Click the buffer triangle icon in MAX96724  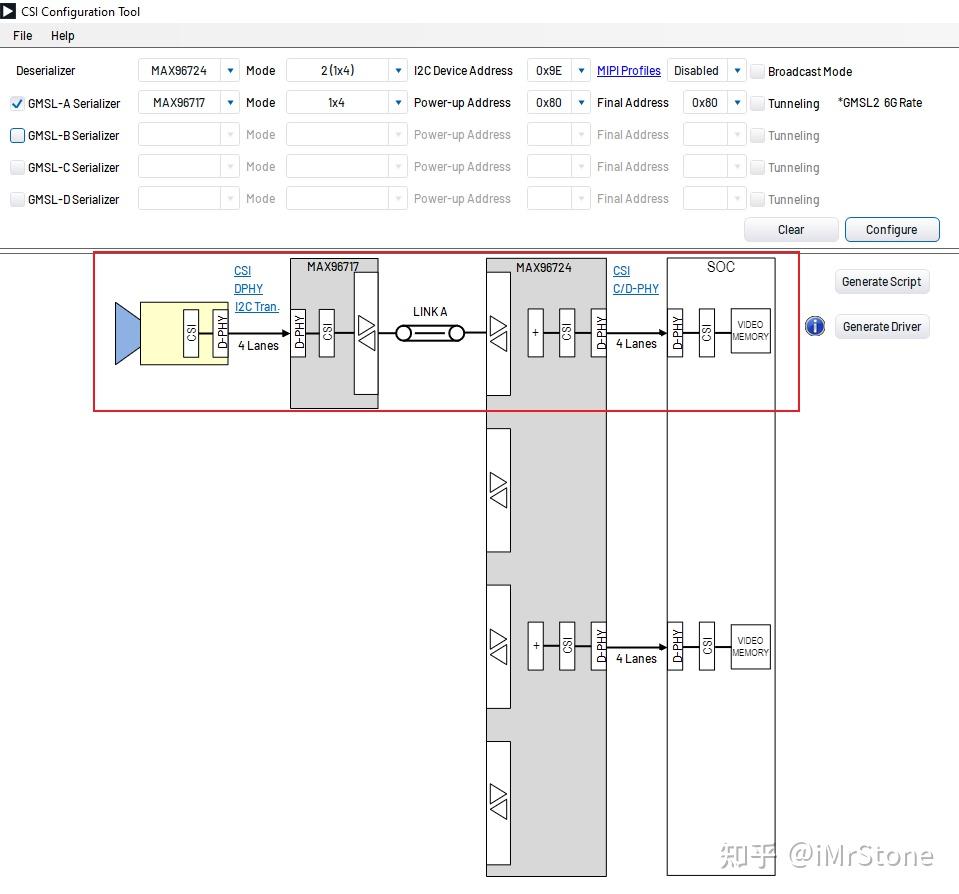tap(498, 335)
